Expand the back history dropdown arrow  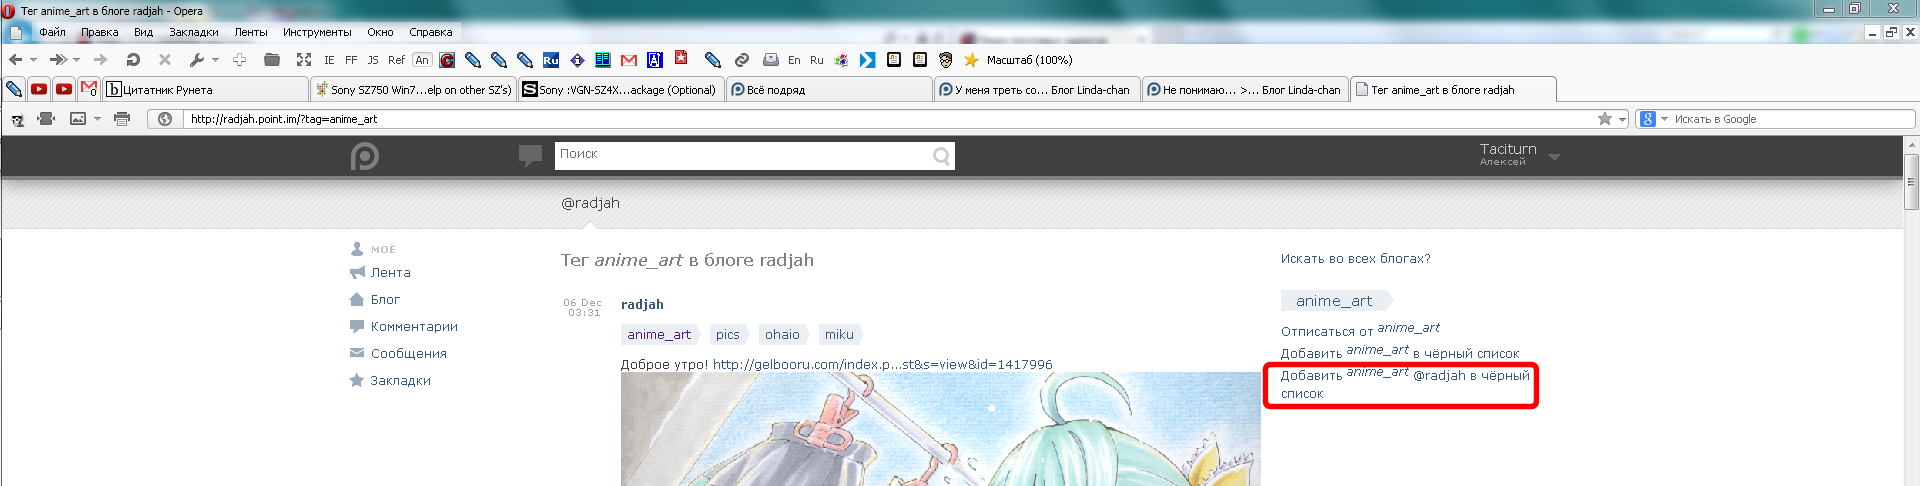pyautogui.click(x=33, y=60)
